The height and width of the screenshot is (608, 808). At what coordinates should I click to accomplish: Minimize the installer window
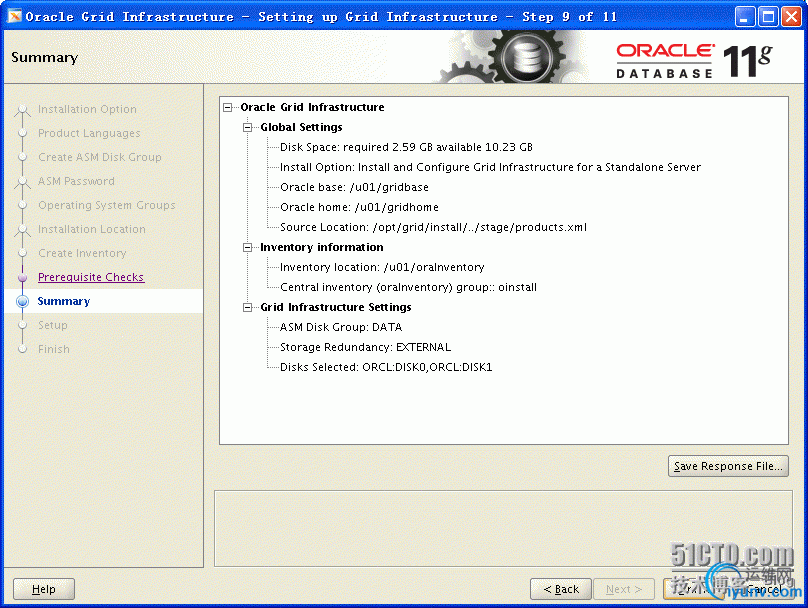(x=744, y=16)
